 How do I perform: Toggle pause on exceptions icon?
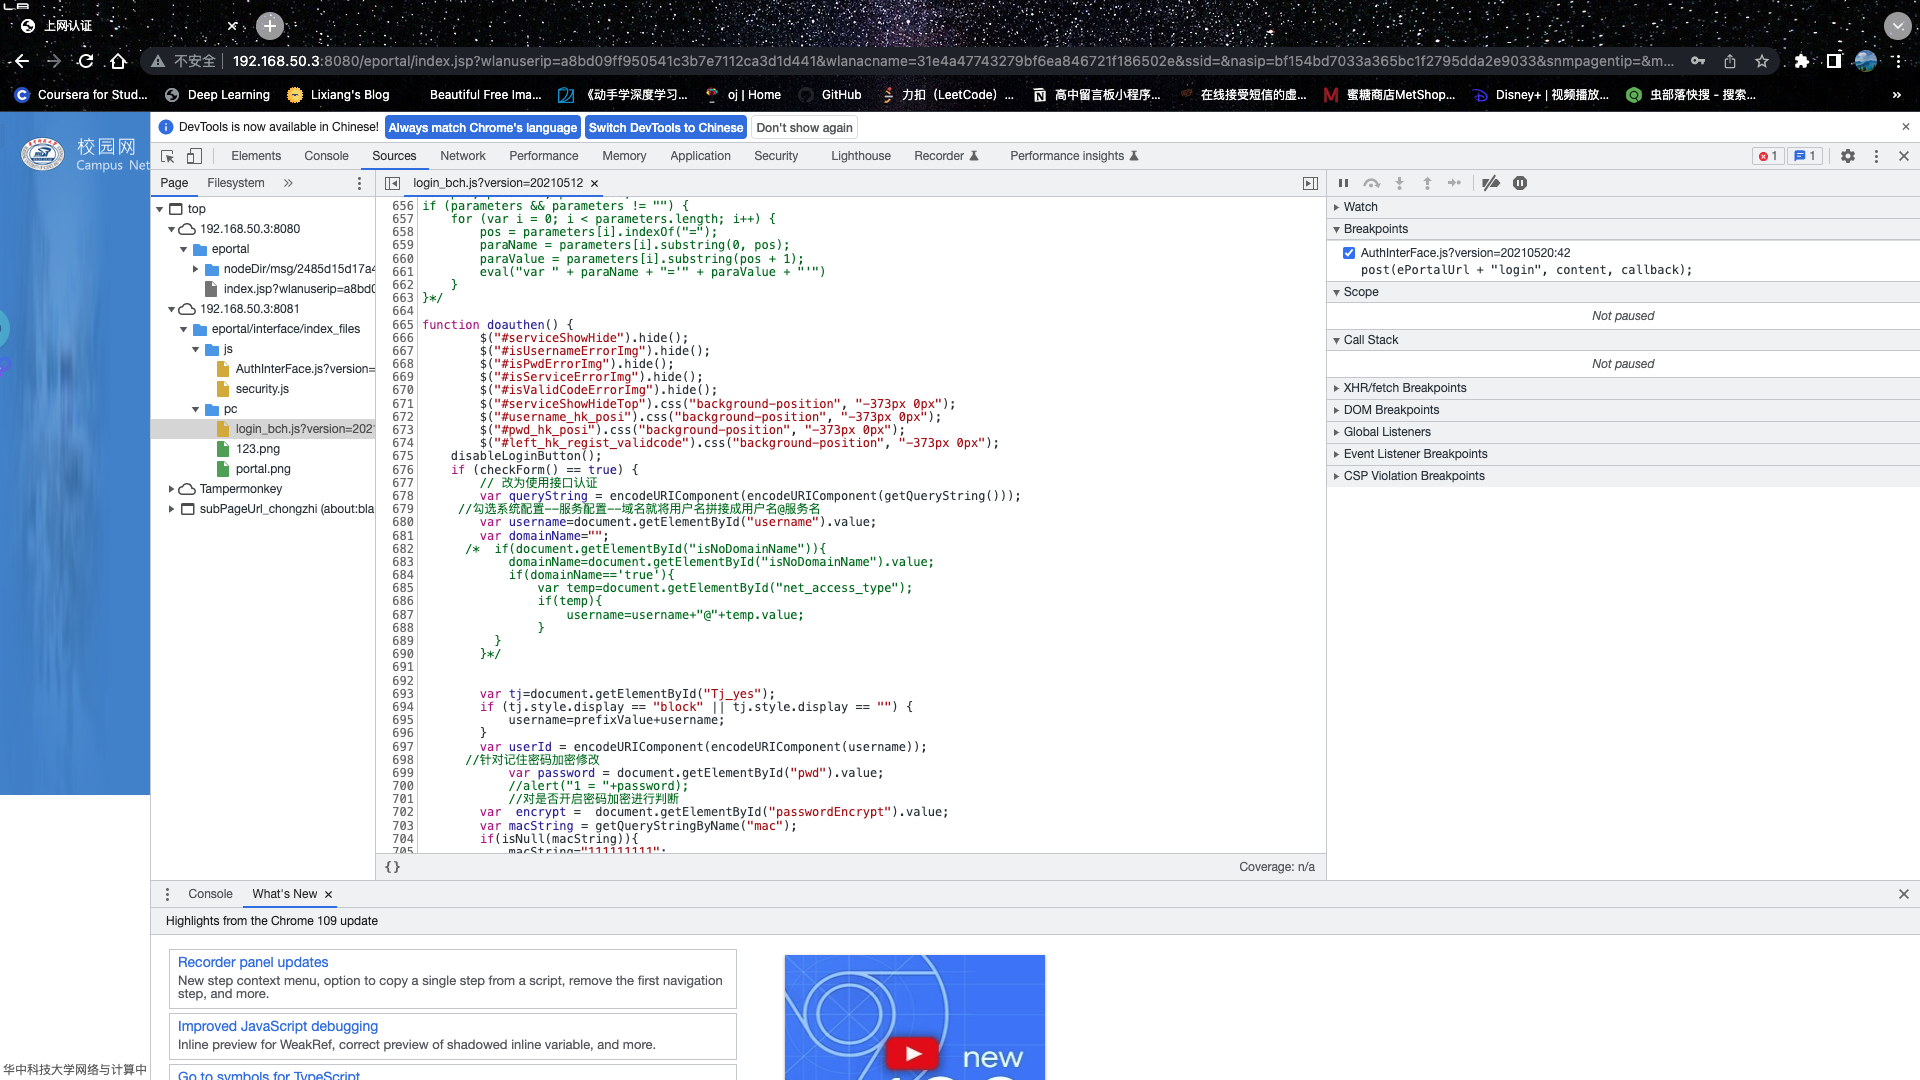pyautogui.click(x=1519, y=183)
